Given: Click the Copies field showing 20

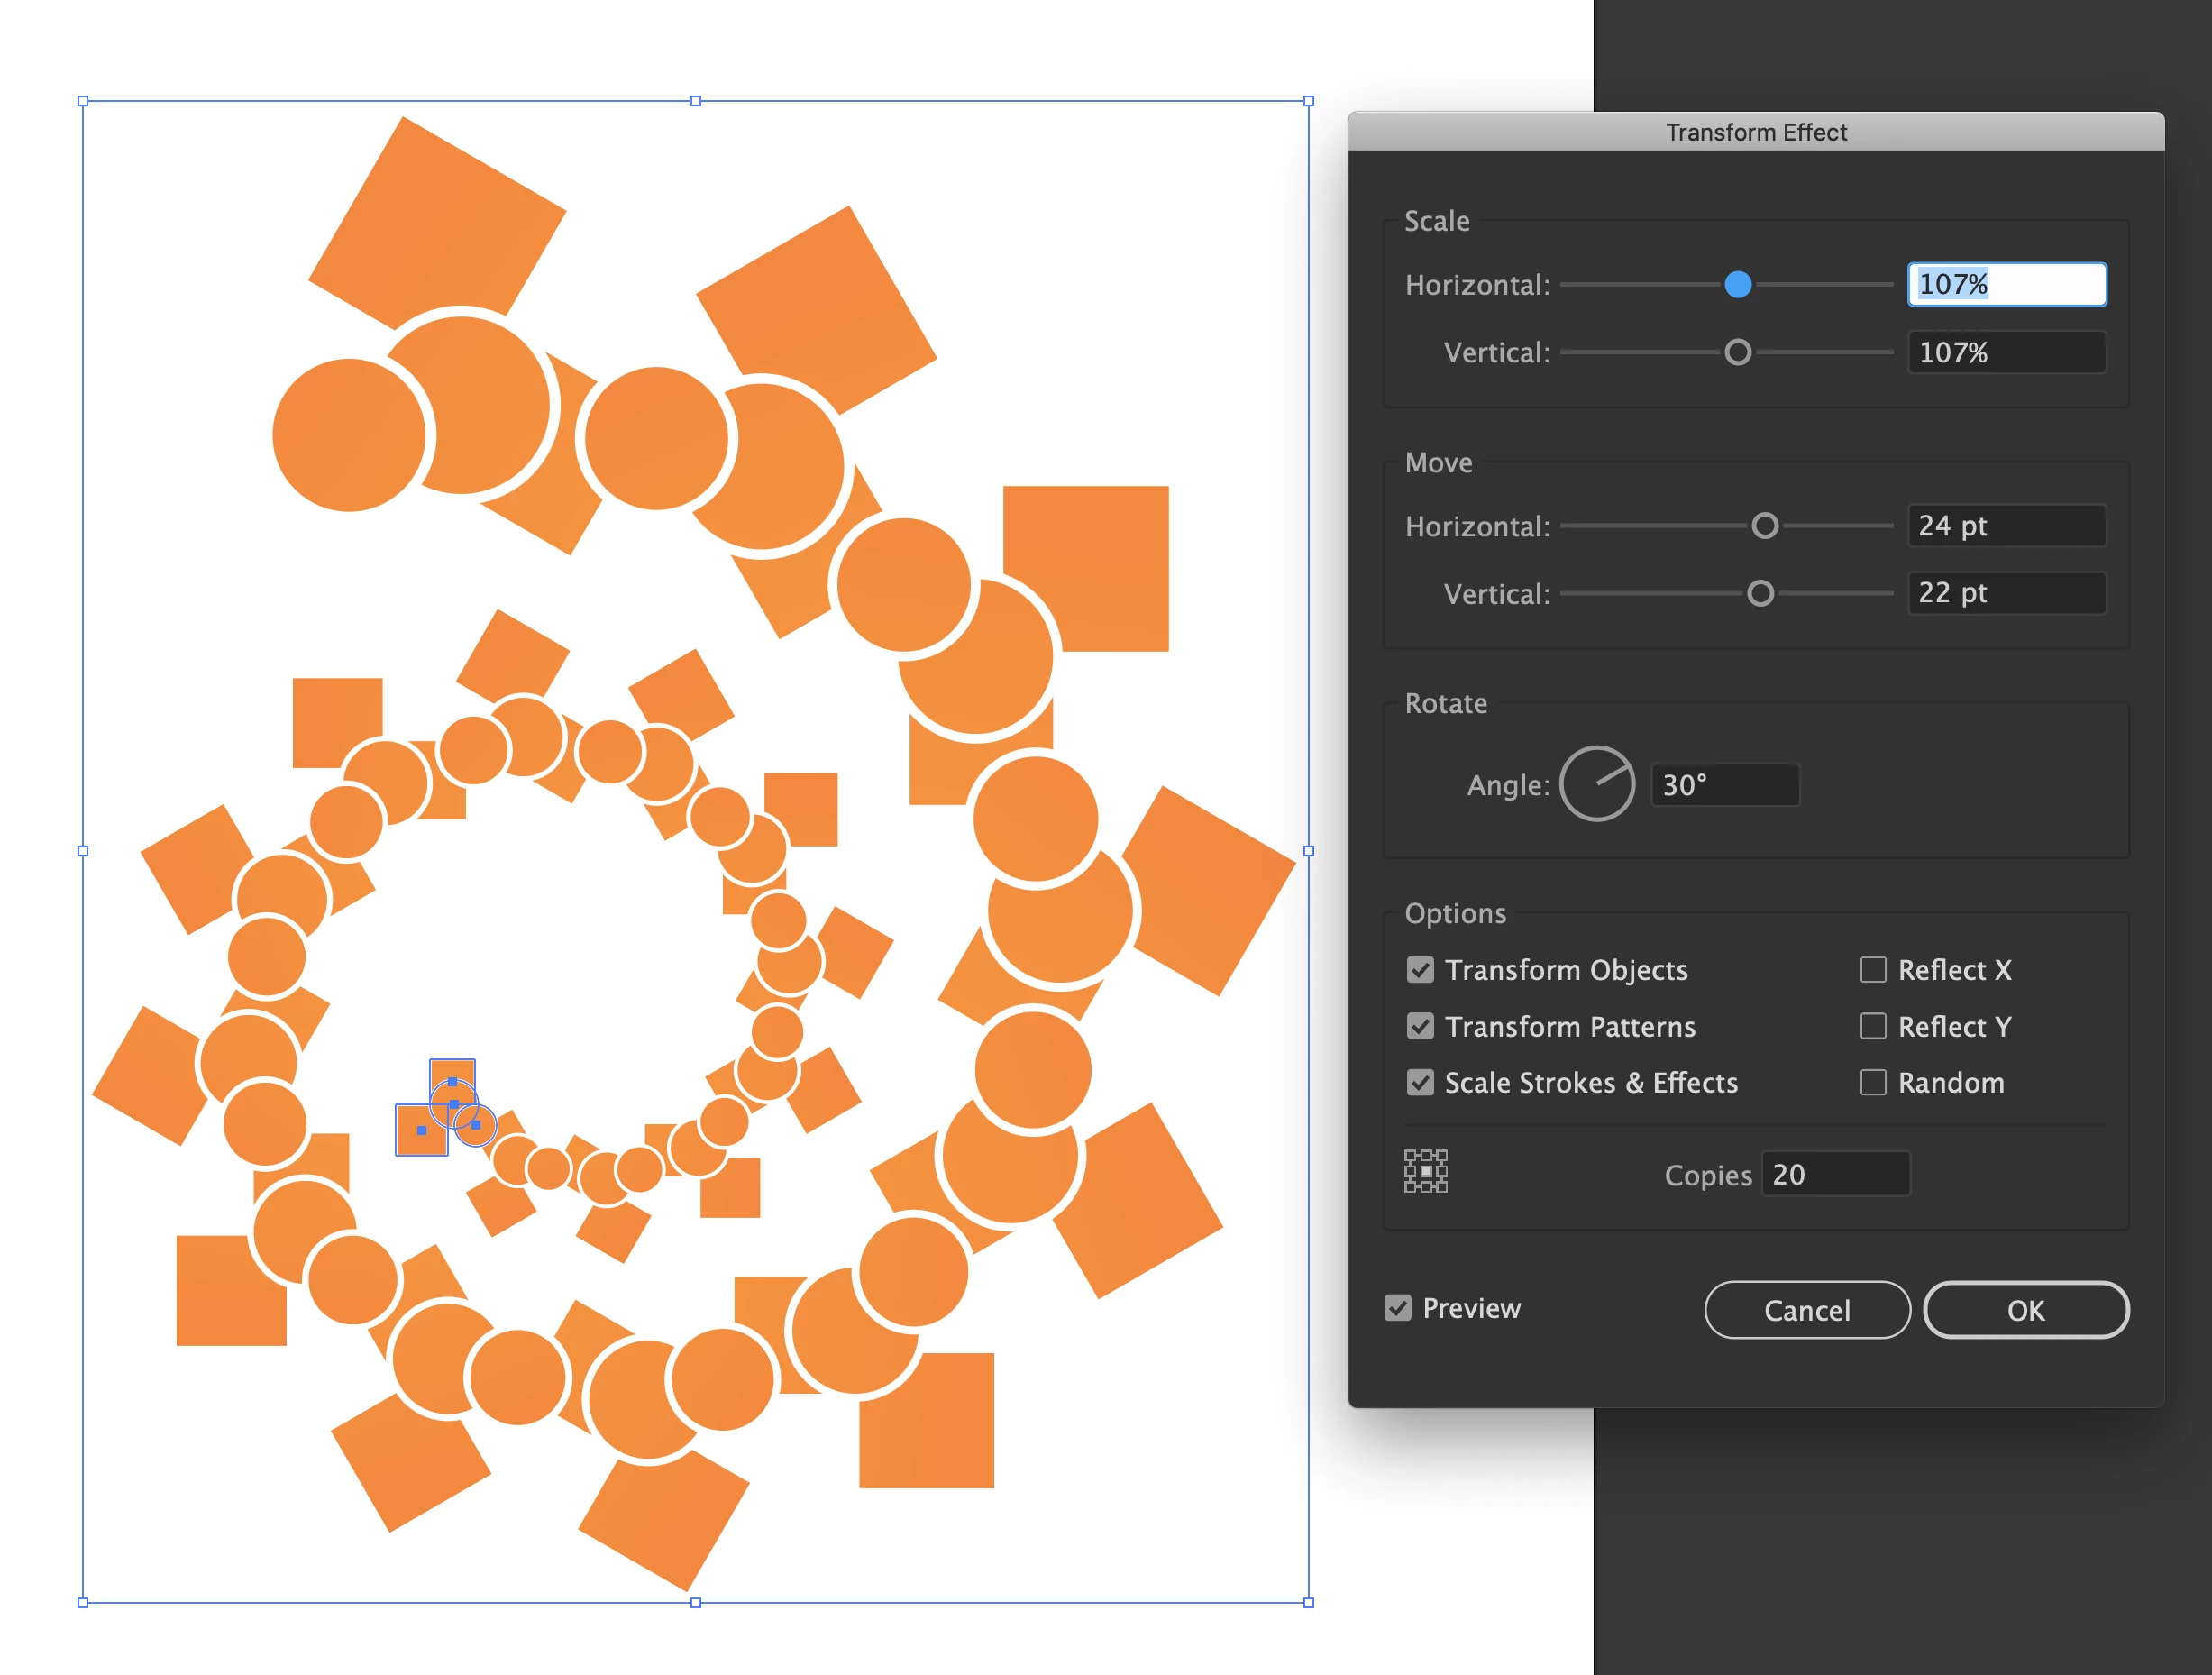Looking at the screenshot, I should 1834,1174.
